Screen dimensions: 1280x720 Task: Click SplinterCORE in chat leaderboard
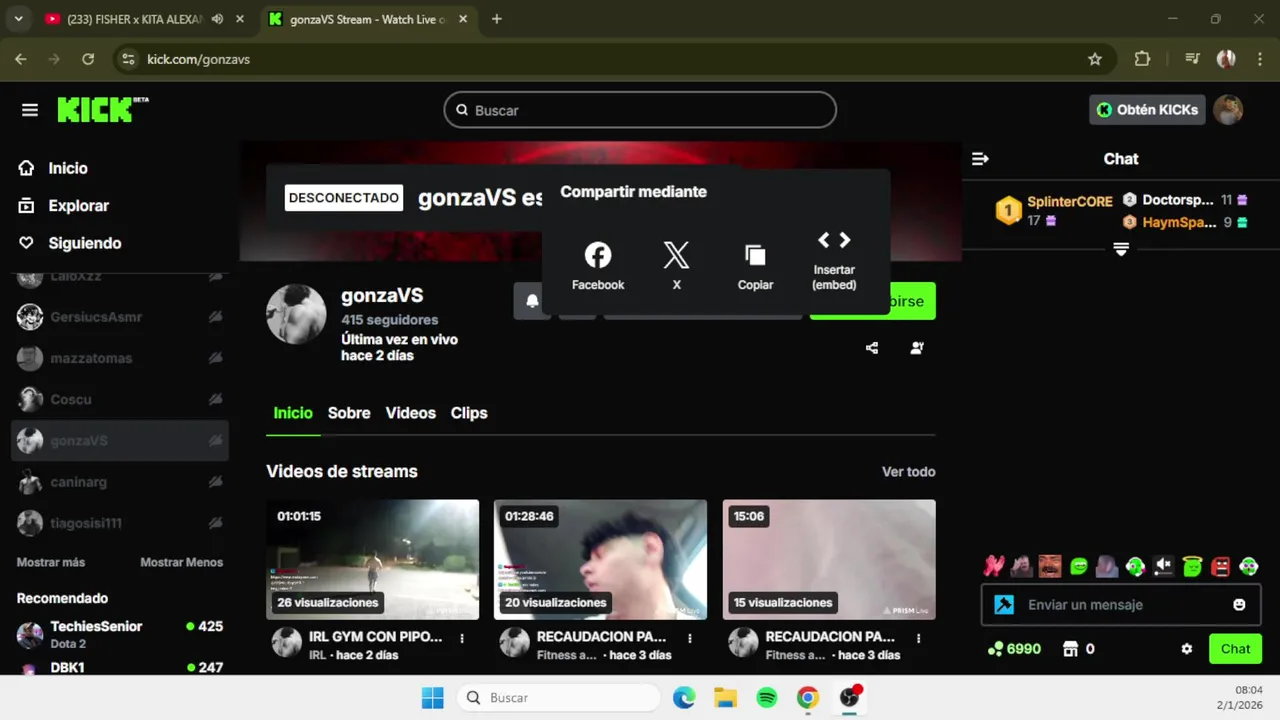1069,201
